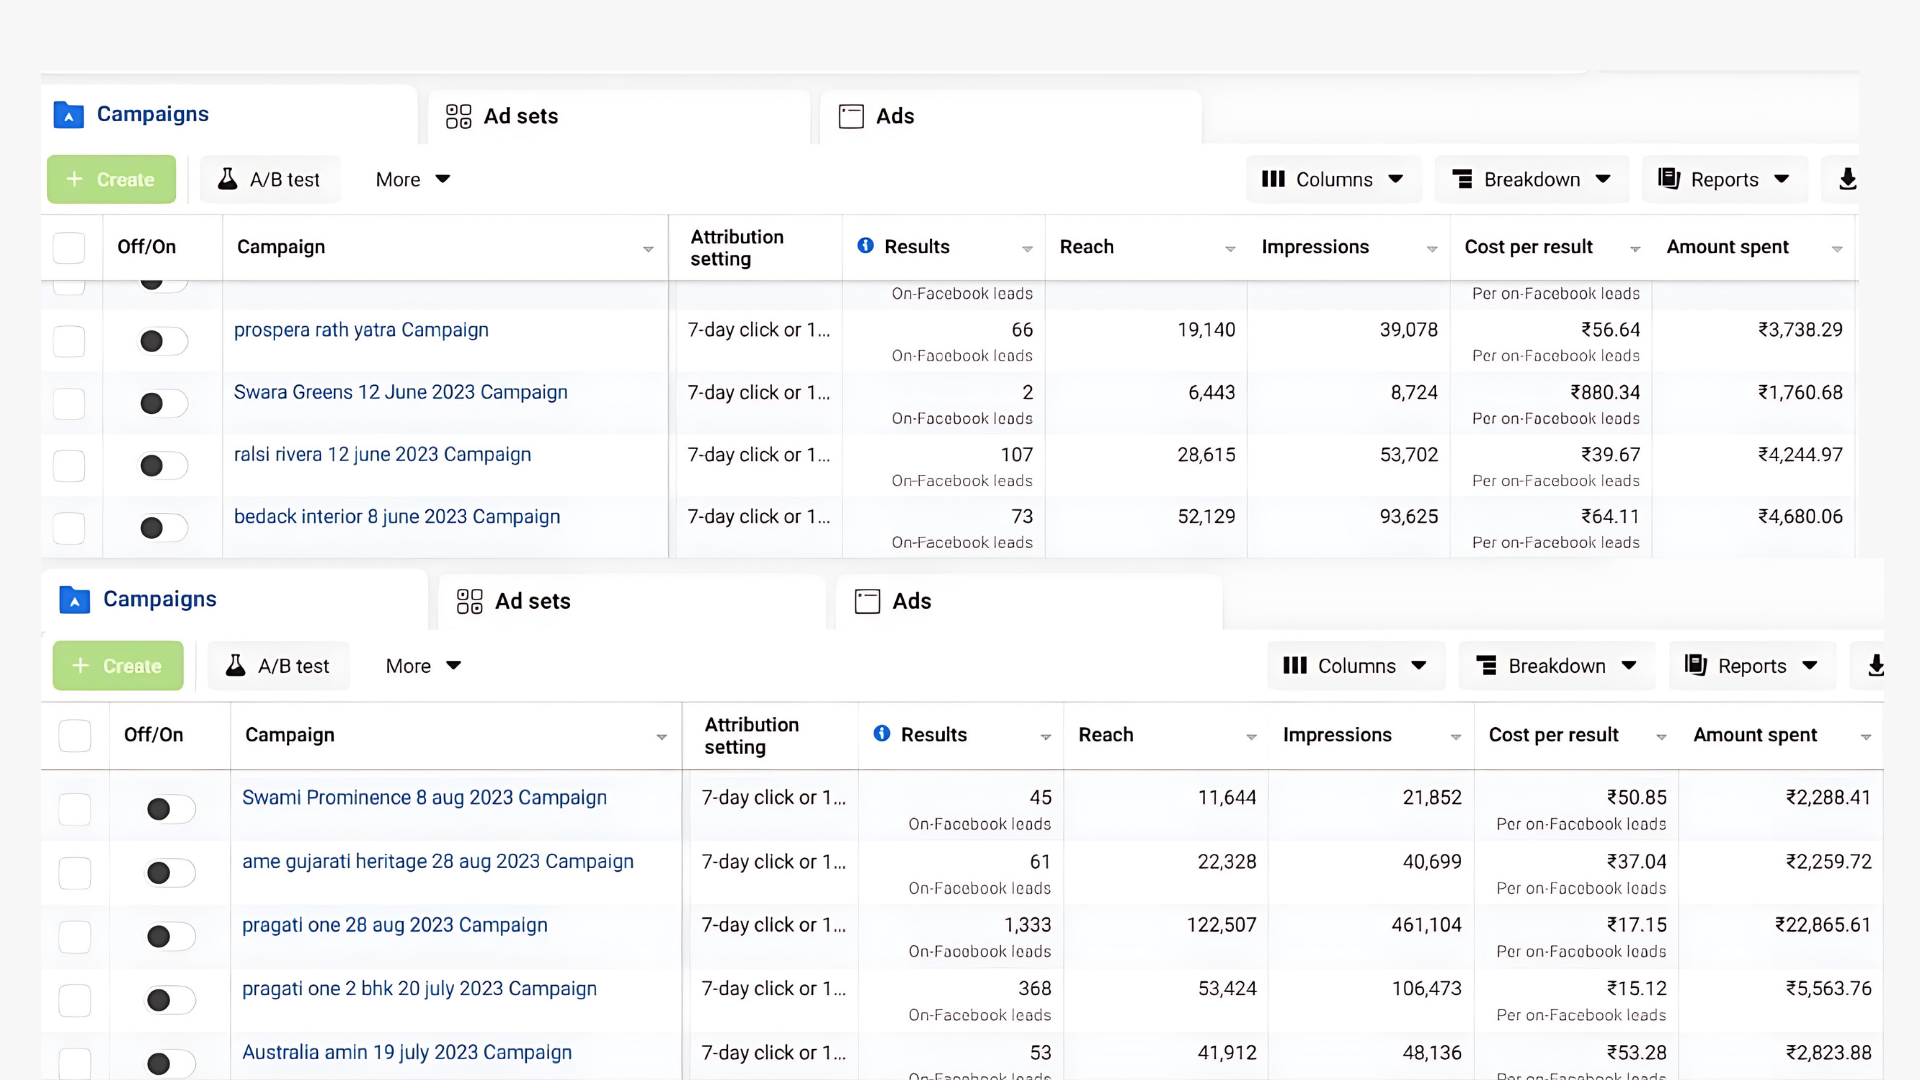Expand the Breakdown dropdown in bottom toolbar
The height and width of the screenshot is (1080, 1920).
point(1556,666)
